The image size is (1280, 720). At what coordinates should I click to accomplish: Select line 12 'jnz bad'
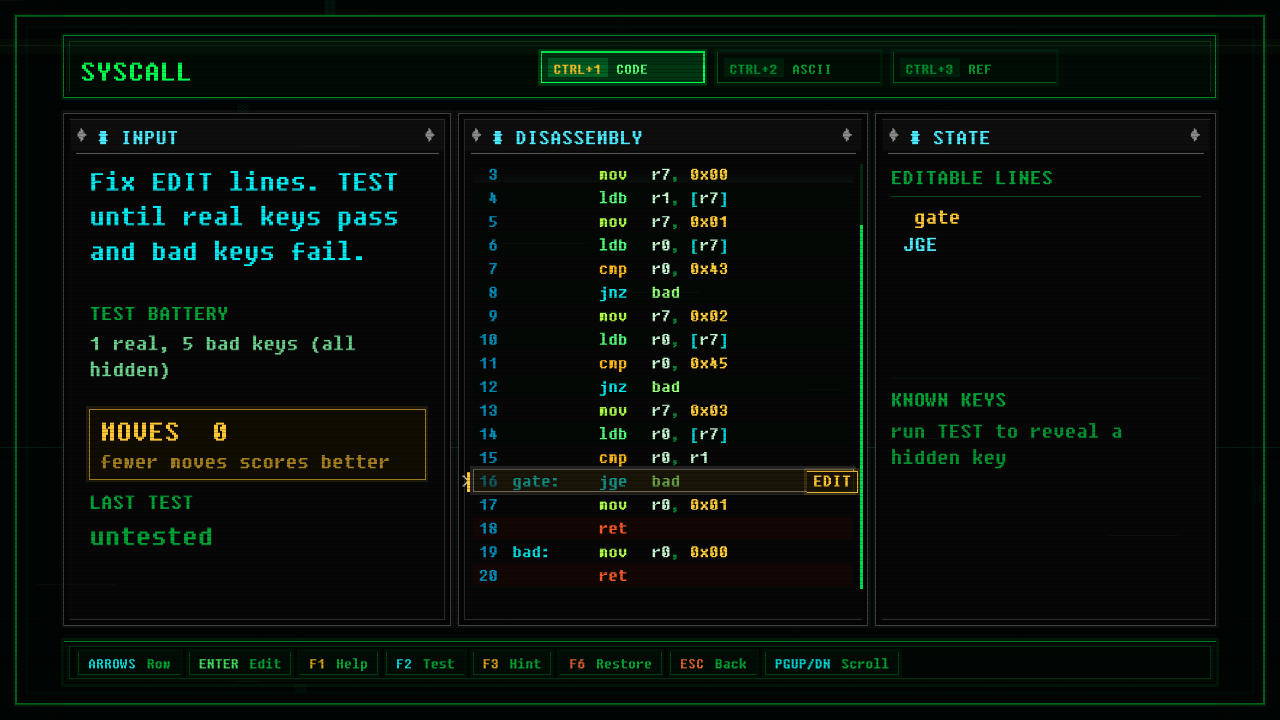coord(664,387)
